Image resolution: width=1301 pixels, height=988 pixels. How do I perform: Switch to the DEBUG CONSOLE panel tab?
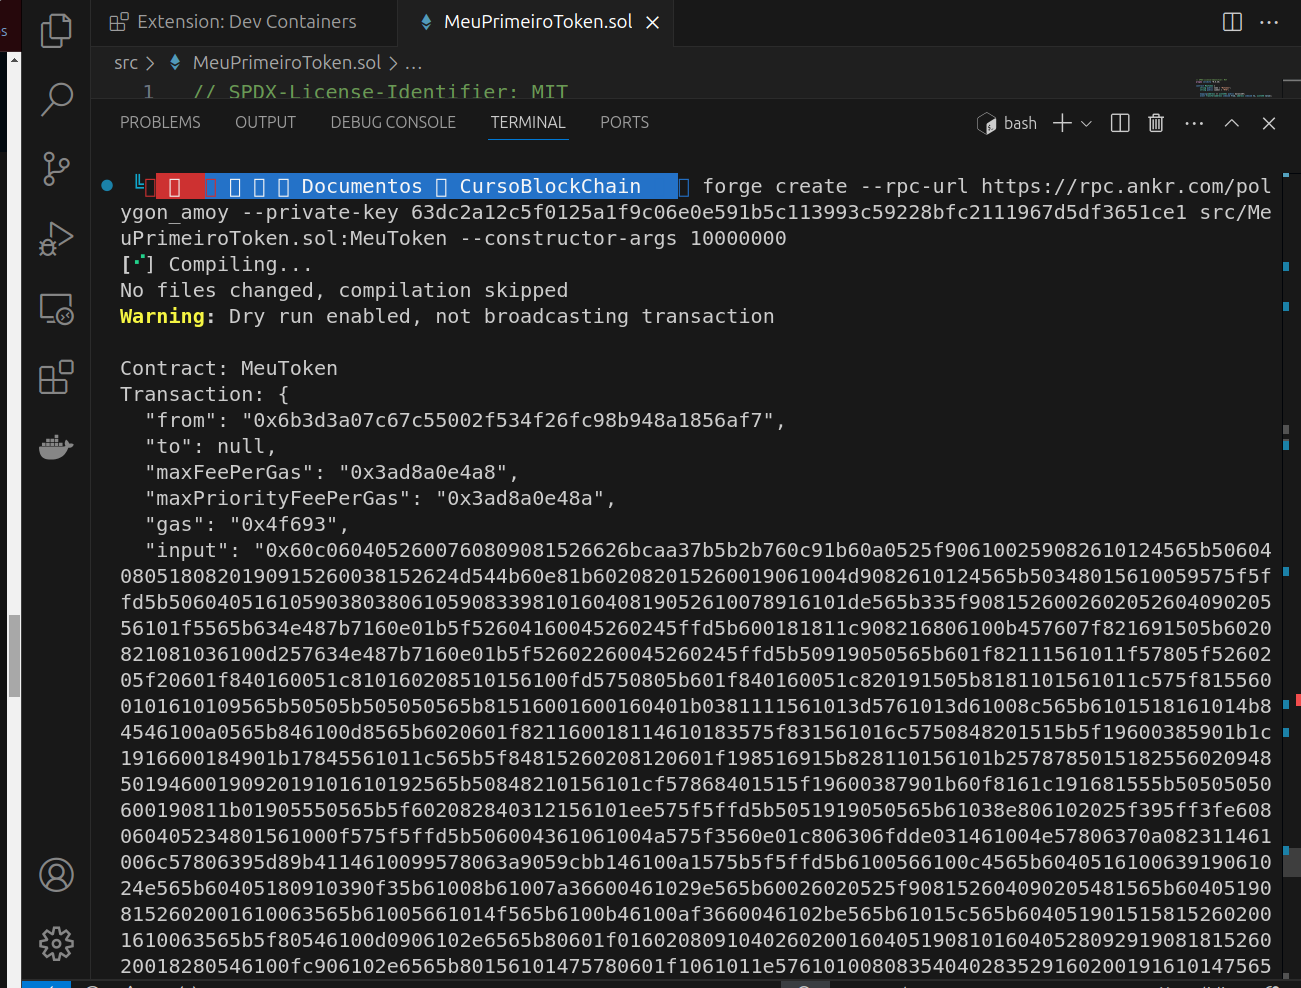pyautogui.click(x=393, y=122)
